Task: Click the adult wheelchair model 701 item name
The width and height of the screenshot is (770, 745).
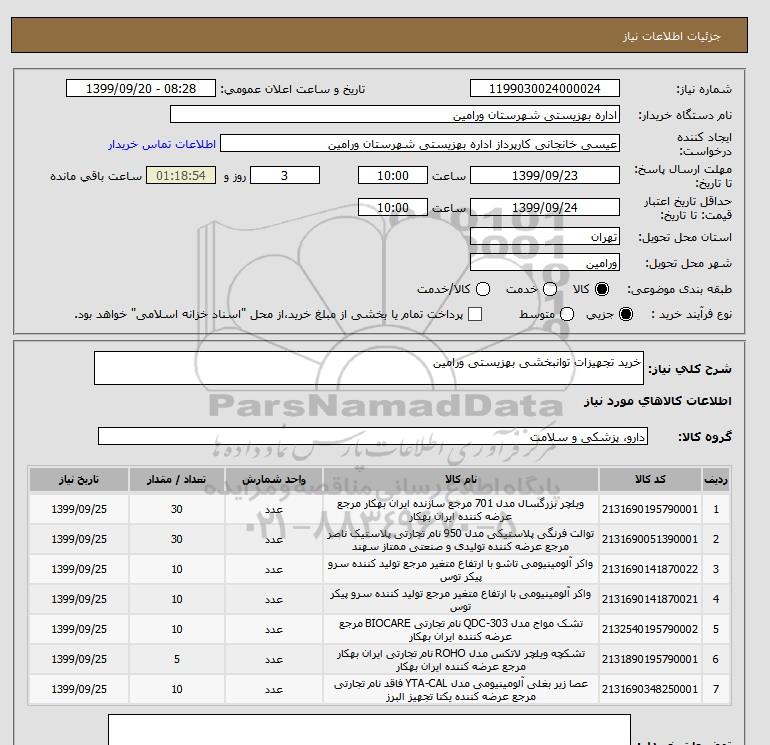Action: coord(461,510)
